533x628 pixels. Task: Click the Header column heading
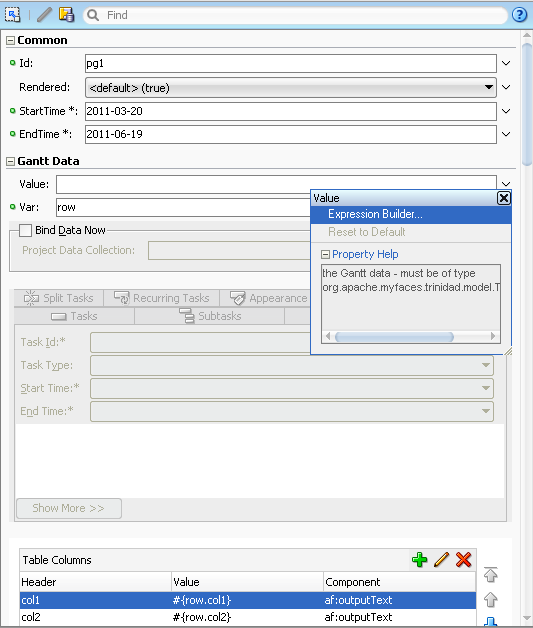pos(95,582)
